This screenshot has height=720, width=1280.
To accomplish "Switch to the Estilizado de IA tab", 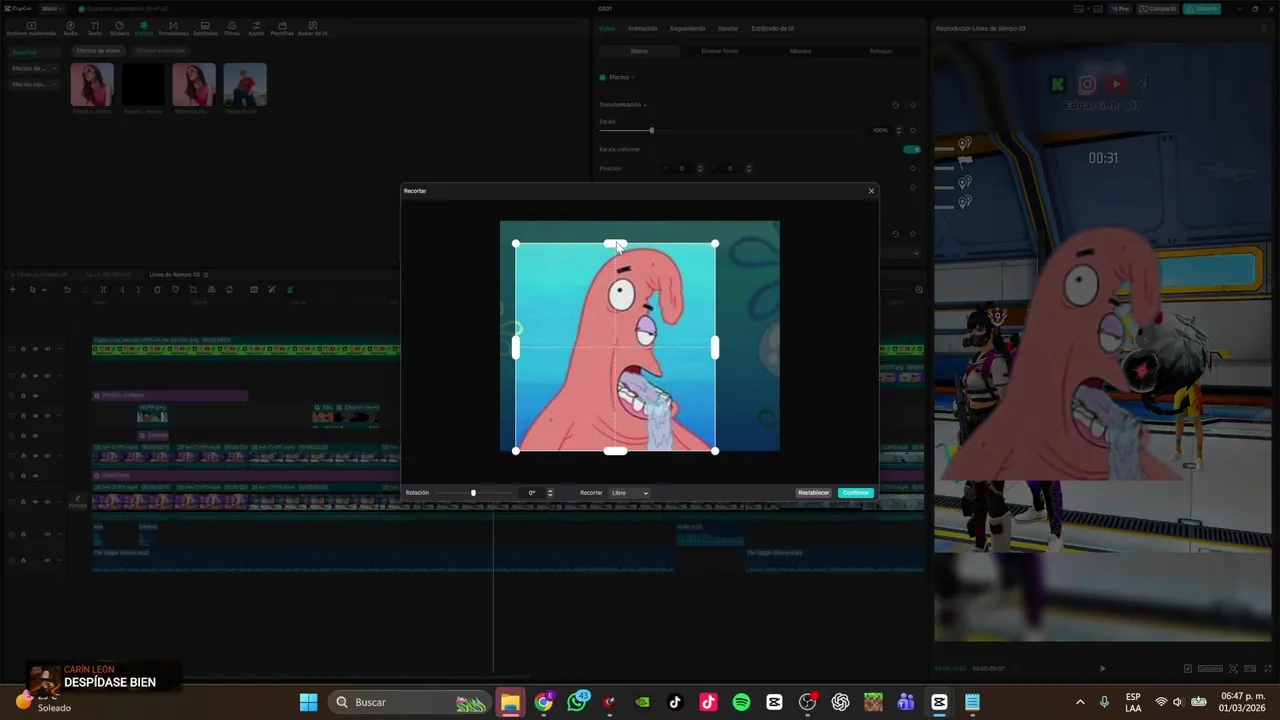I will (772, 28).
